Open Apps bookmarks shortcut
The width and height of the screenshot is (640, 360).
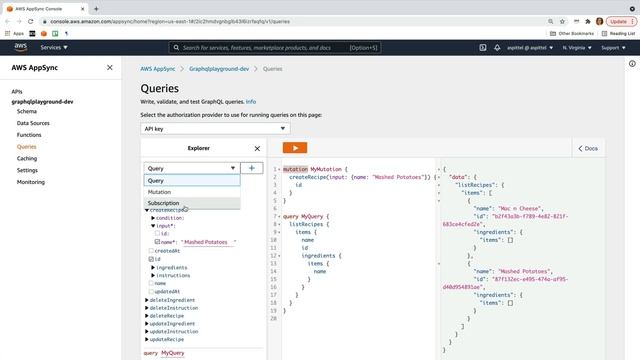14,33
